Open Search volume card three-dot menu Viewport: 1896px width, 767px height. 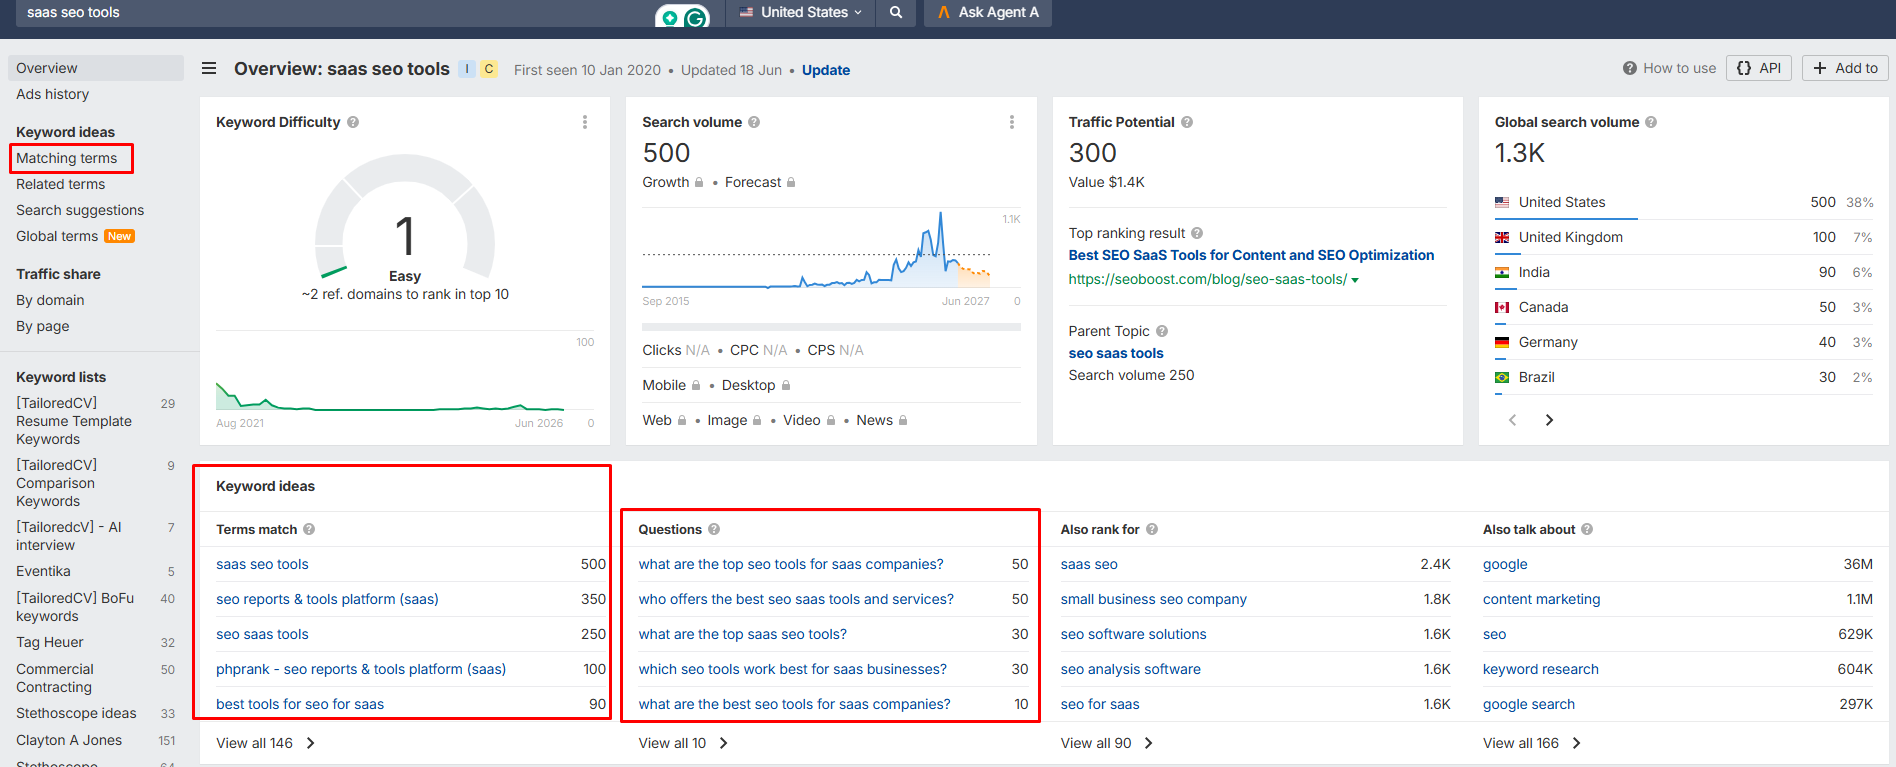1012,122
